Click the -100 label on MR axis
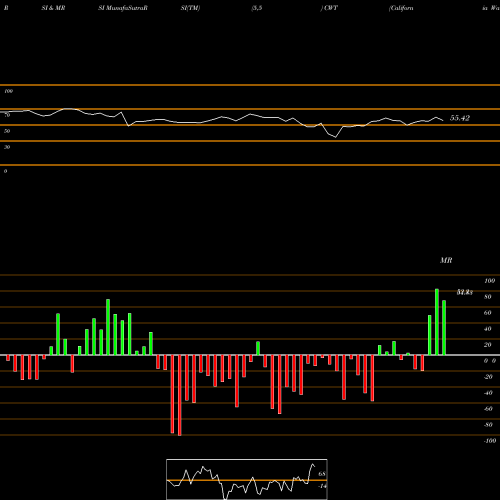500x500 pixels. 490,441
